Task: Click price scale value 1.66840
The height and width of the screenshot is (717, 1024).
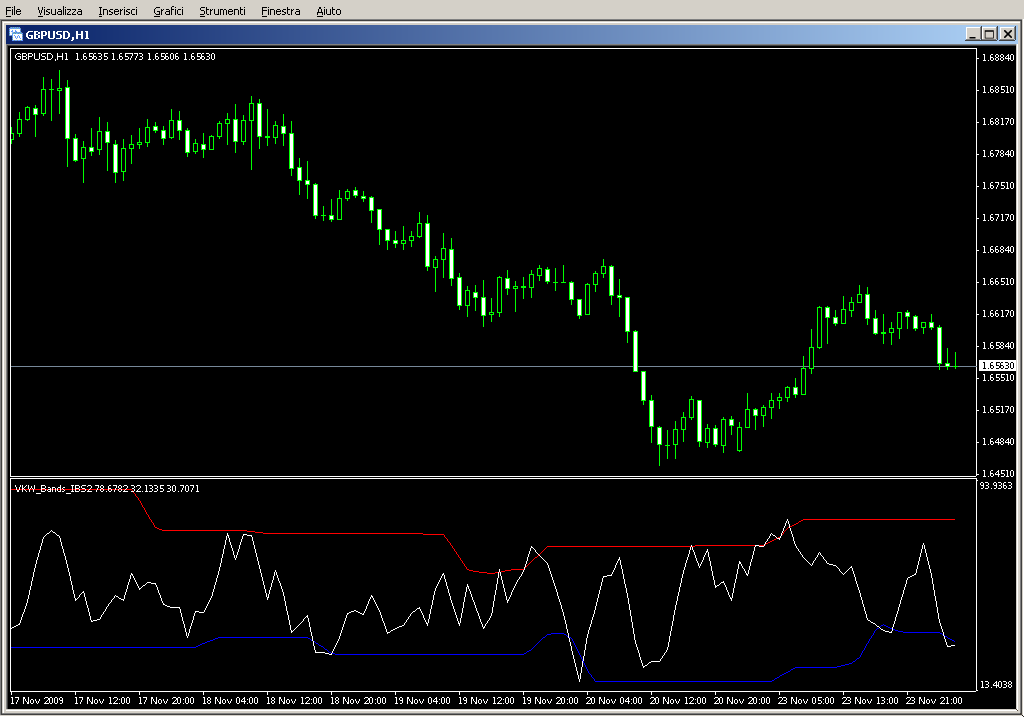Action: pos(998,249)
